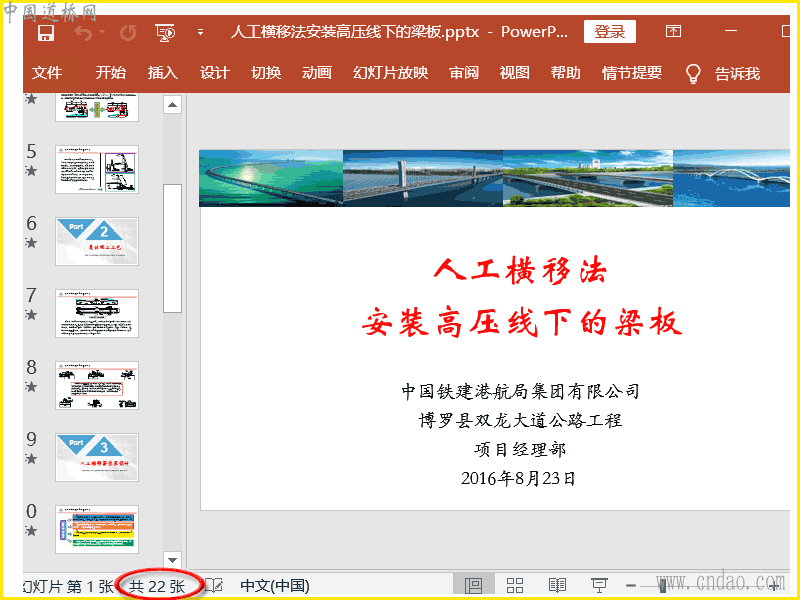
Task: Click the spell check icon in status bar
Action: tap(214, 585)
